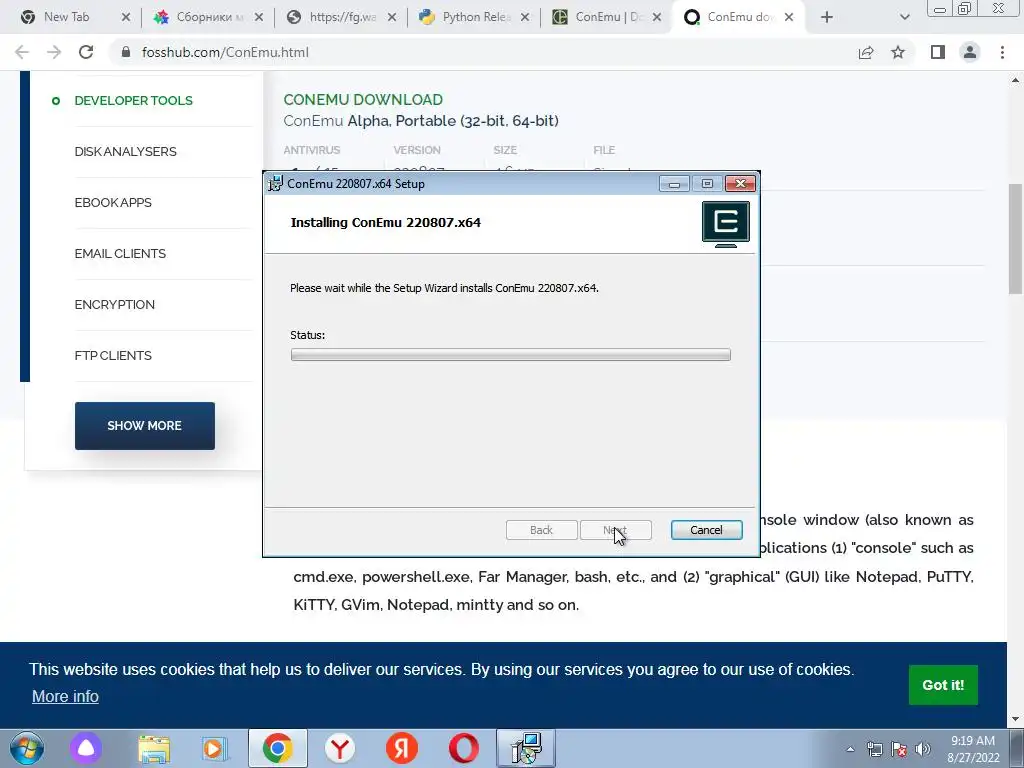
Task: Open the red Yandex Я taskbar icon
Action: pyautogui.click(x=402, y=748)
